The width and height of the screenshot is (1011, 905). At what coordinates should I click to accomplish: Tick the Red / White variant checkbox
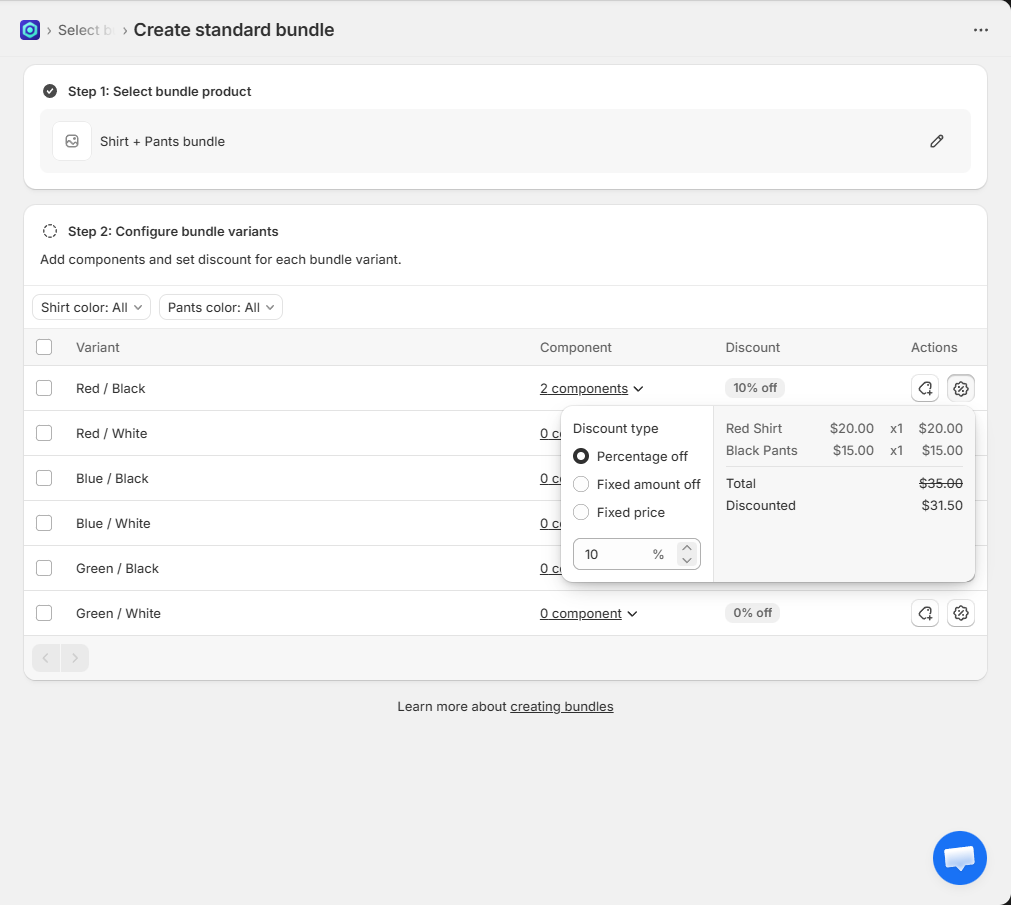pos(44,433)
